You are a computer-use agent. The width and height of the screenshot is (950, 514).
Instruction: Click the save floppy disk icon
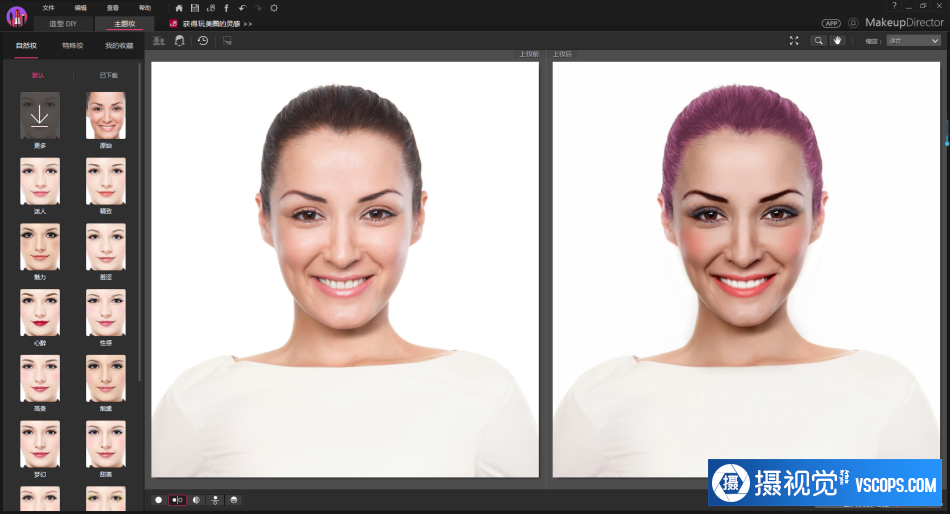coord(195,8)
